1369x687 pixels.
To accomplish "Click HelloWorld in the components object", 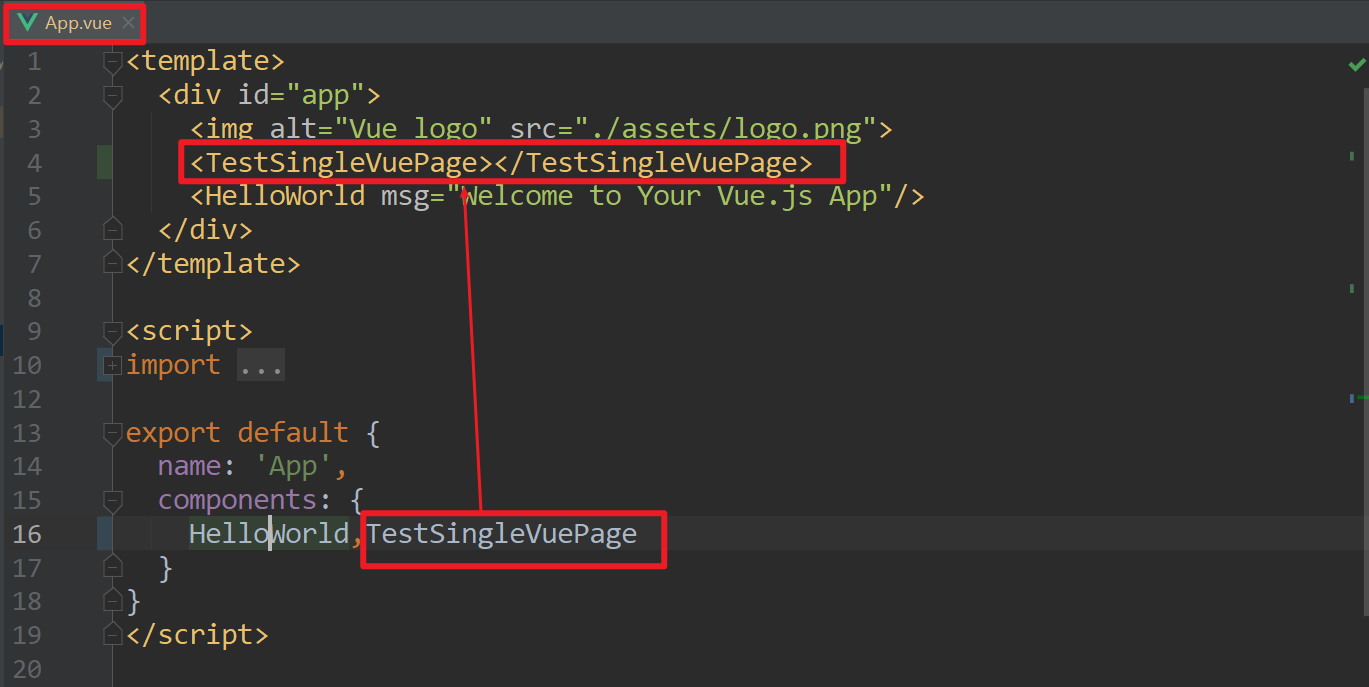I will [x=269, y=534].
